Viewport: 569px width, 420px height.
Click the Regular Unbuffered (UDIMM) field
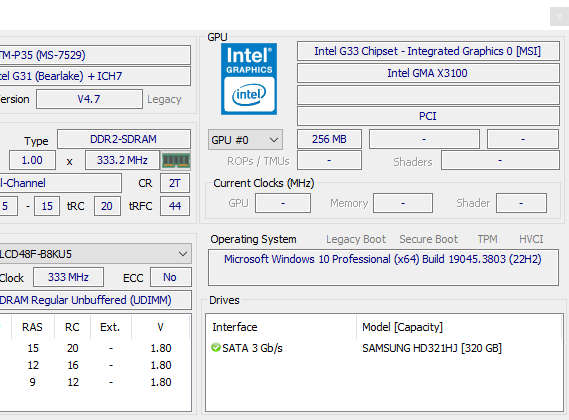pos(95,300)
